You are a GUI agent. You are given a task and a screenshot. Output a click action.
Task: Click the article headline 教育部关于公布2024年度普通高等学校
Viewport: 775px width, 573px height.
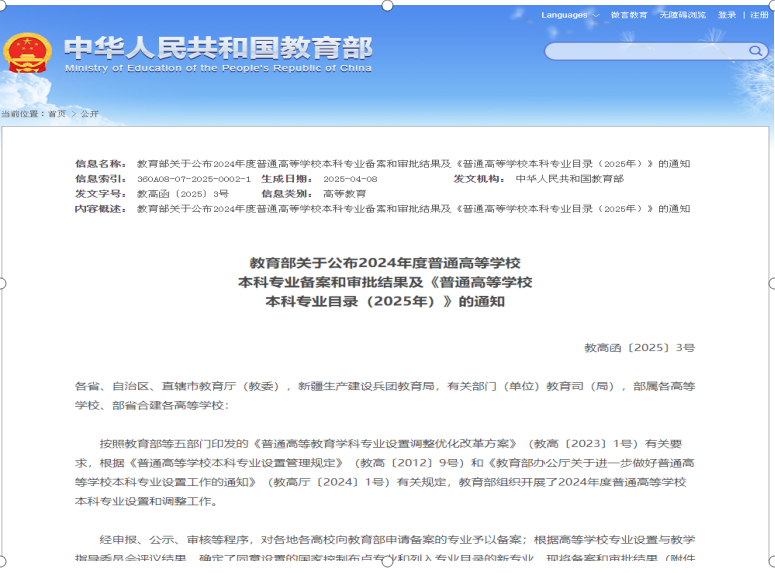point(385,263)
